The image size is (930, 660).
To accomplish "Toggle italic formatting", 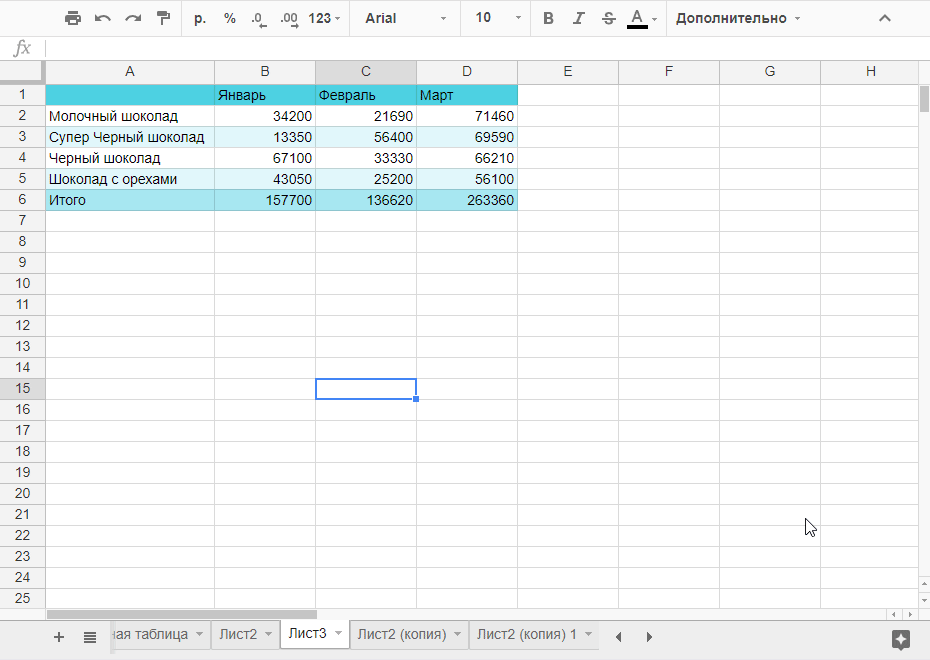I will click(578, 18).
